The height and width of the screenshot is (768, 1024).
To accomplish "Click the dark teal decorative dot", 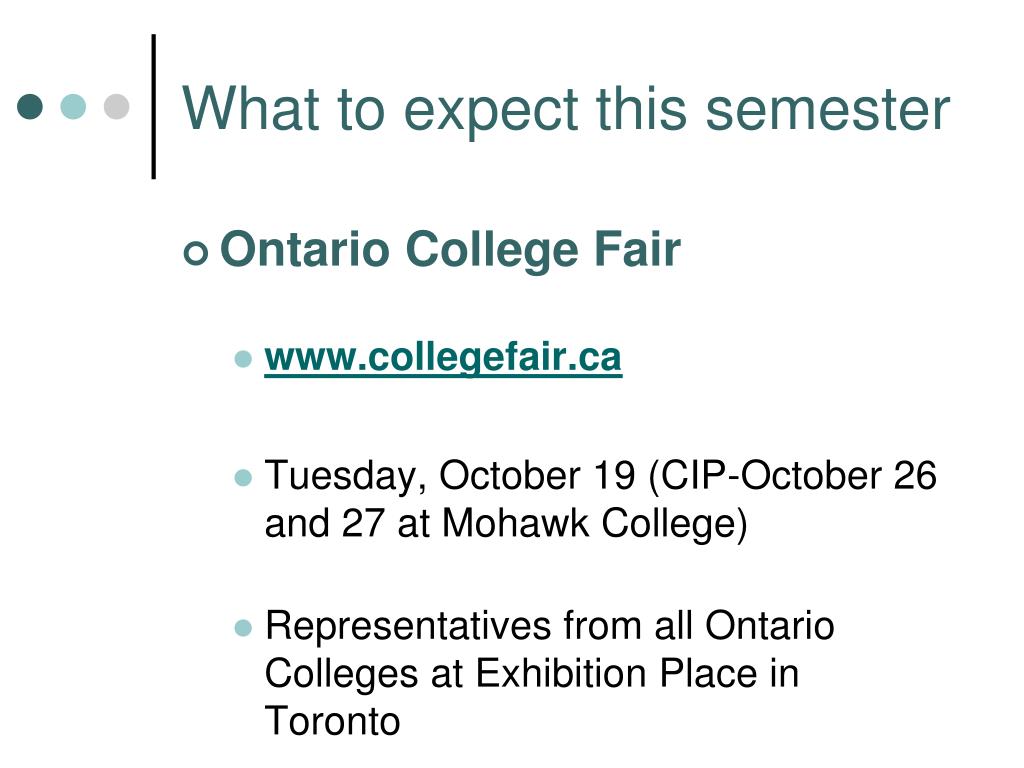I will 30,106.
